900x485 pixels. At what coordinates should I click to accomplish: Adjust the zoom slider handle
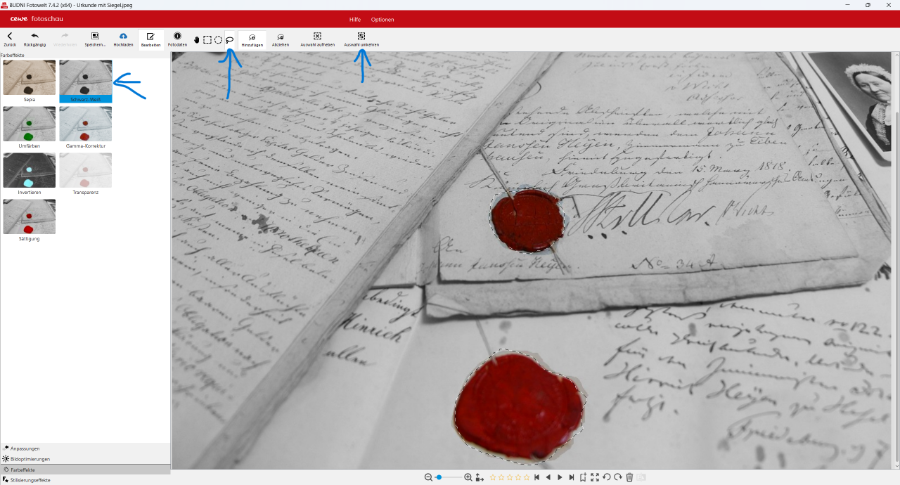pos(439,478)
